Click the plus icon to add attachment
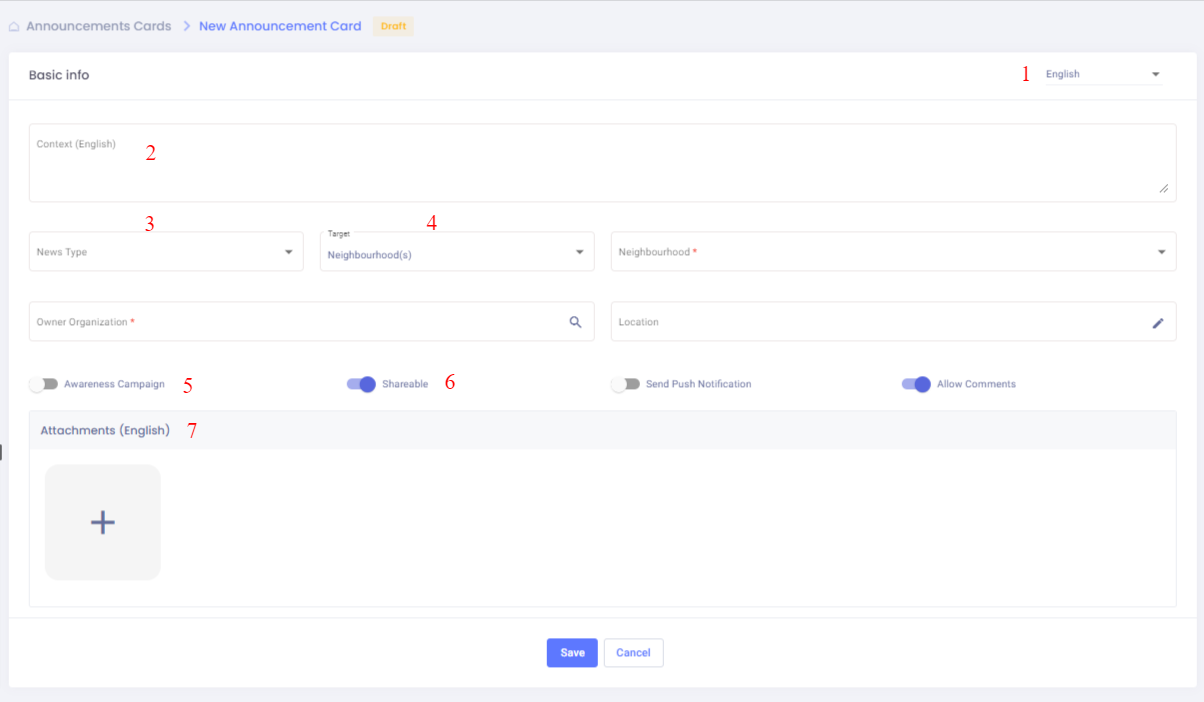This screenshot has height=702, width=1204. [103, 522]
